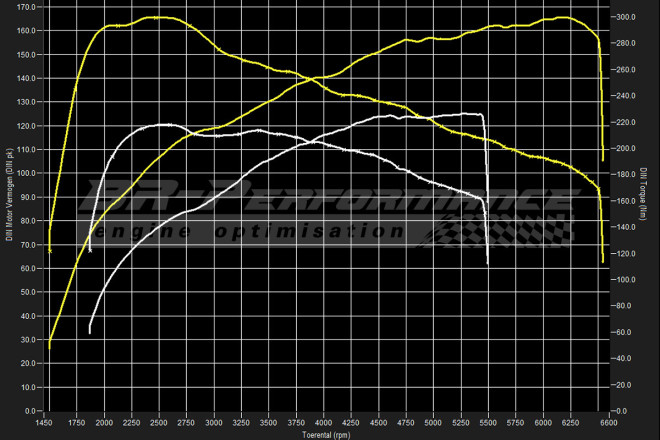The image size is (660, 440).
Task: Click the 200.0 label on the torque axis
Action: tap(624, 149)
